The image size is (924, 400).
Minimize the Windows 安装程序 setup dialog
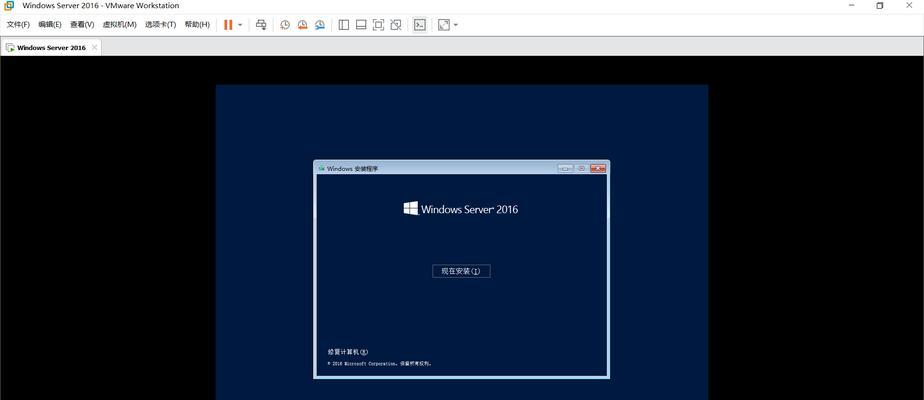(x=565, y=168)
